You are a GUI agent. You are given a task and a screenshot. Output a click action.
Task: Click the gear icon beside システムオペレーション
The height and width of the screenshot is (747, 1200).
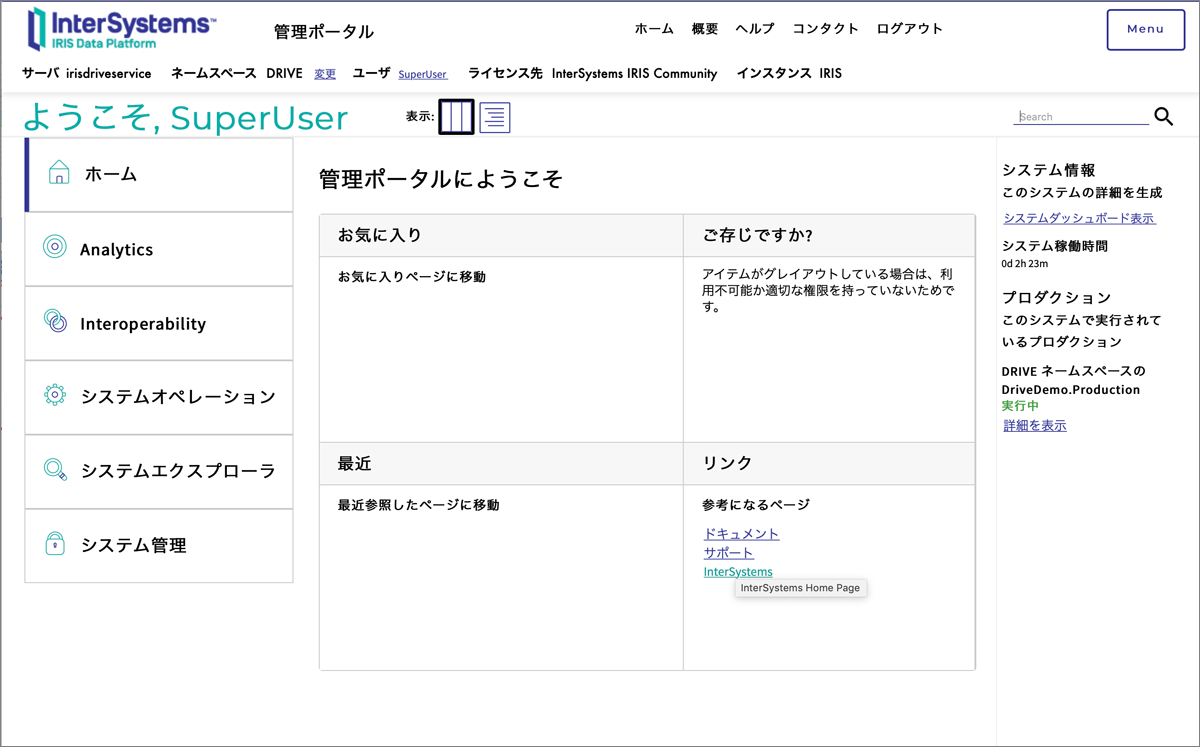pos(55,395)
